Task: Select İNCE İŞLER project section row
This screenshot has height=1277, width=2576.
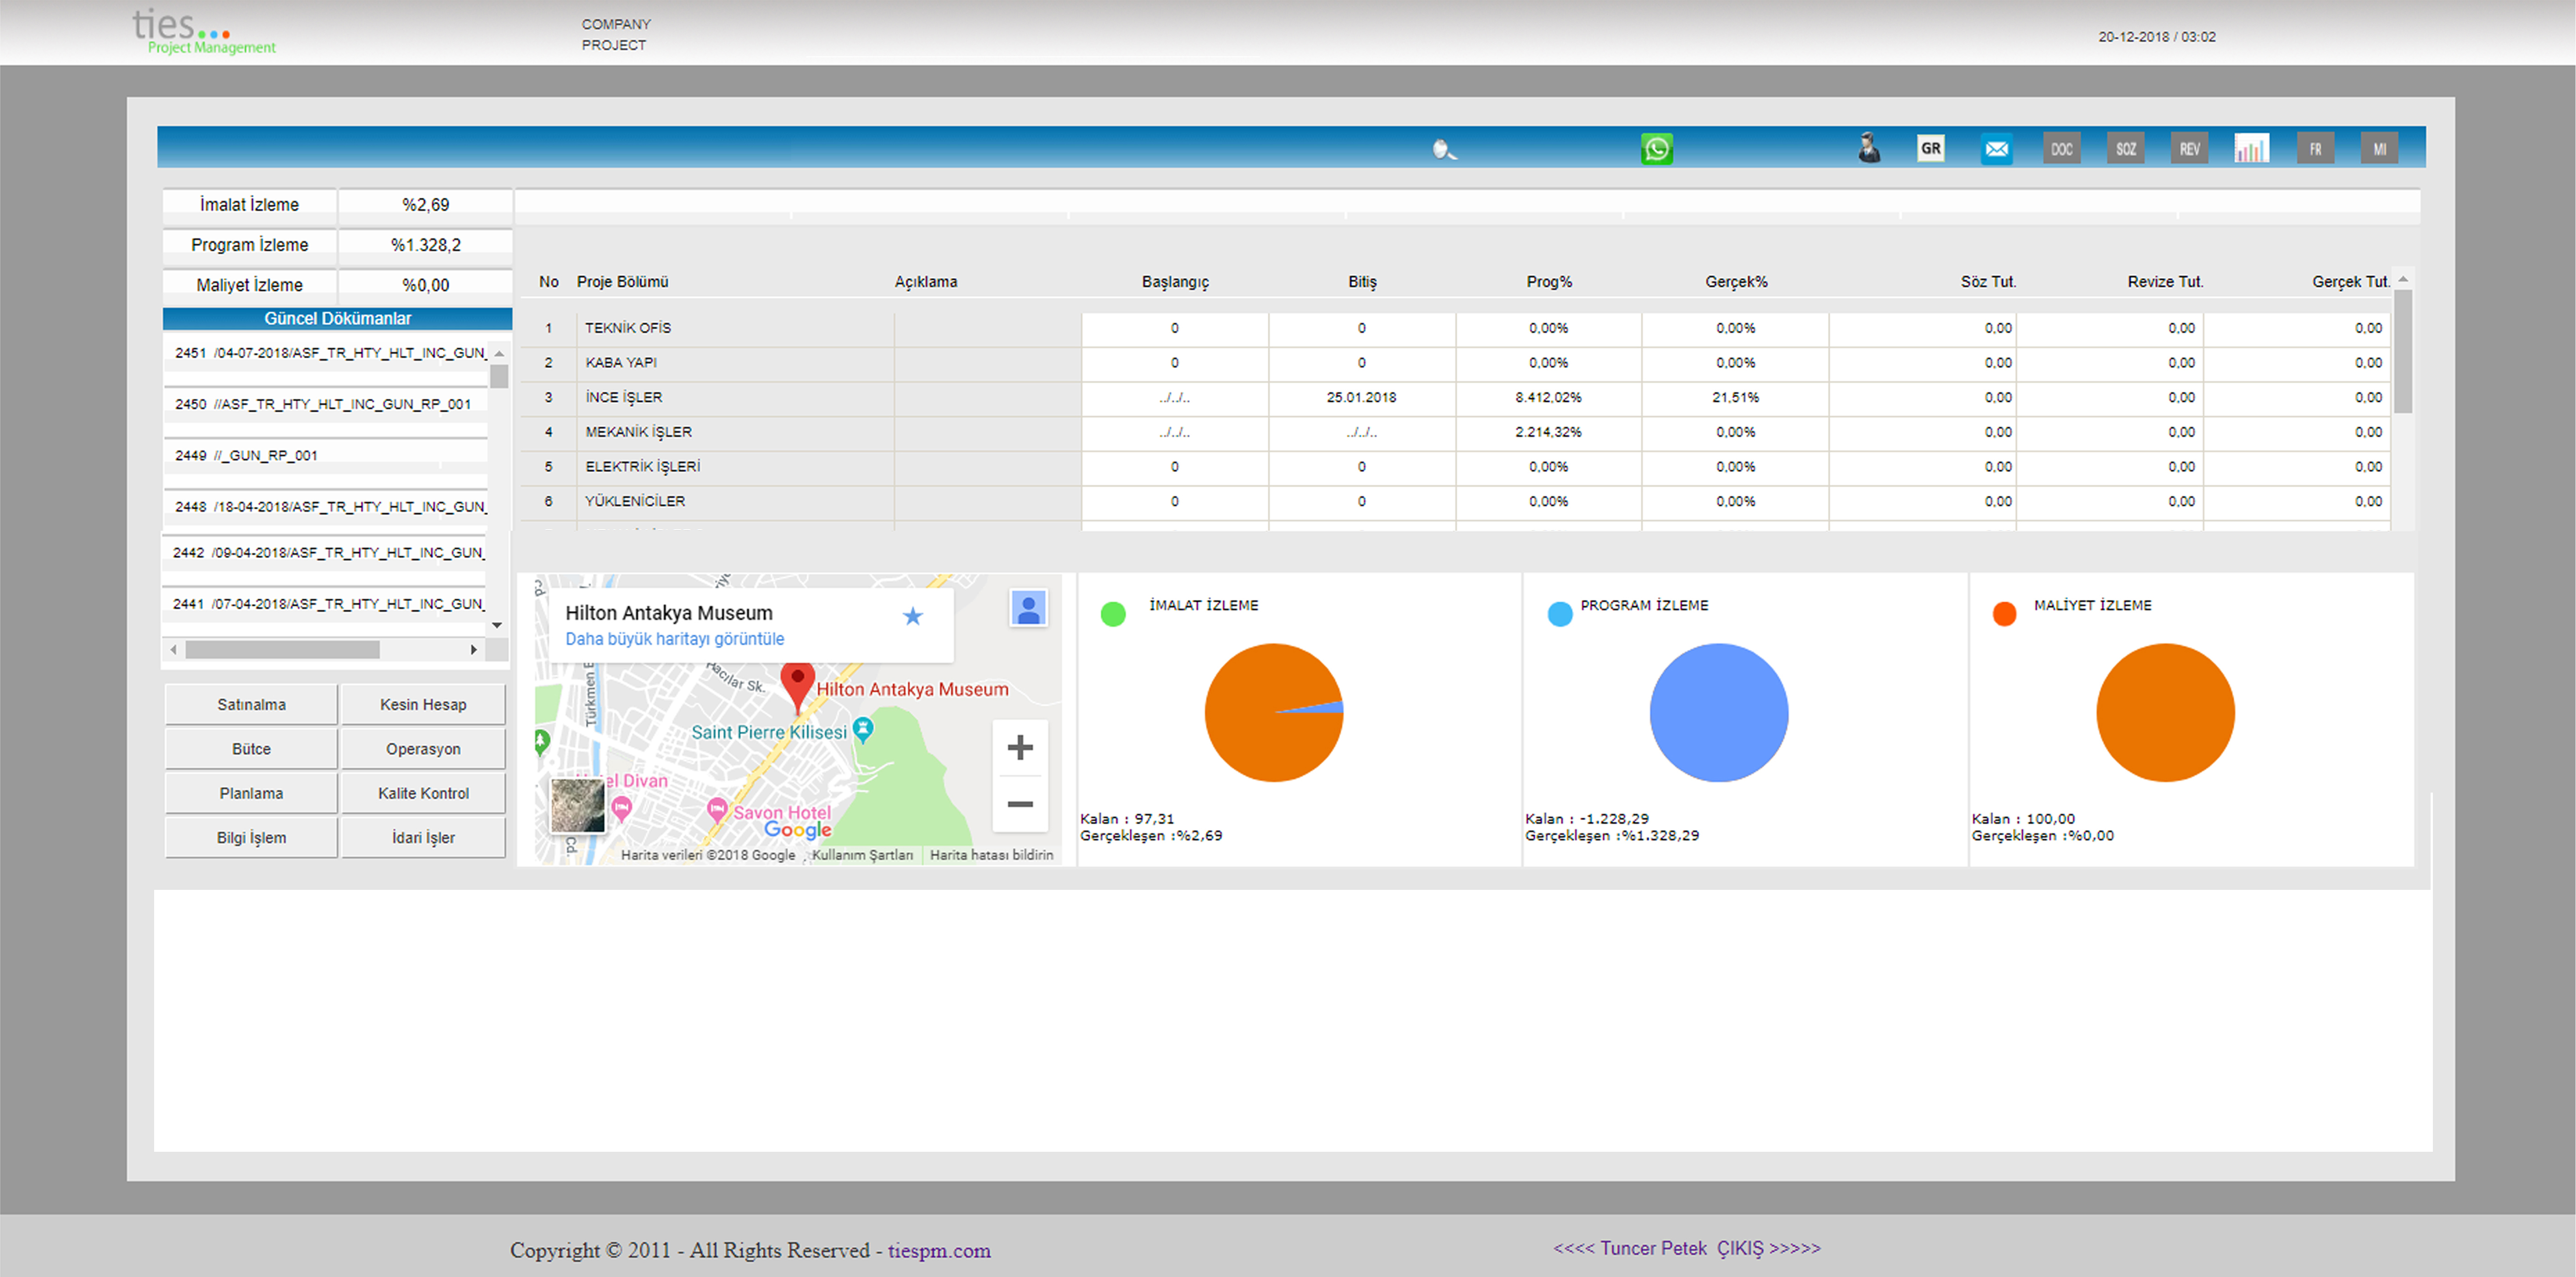Action: tap(1455, 398)
